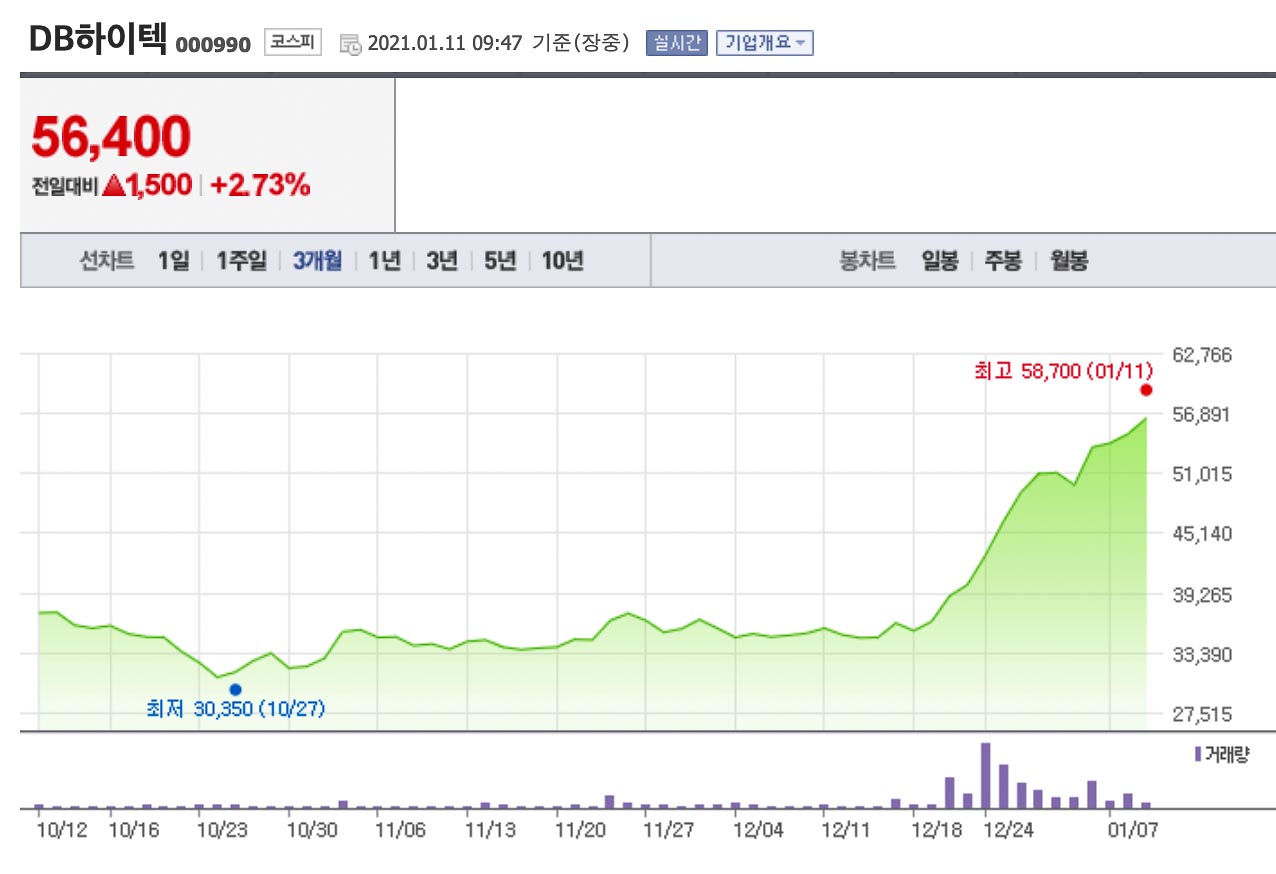Open the 기업개요 dropdown

coord(765,43)
